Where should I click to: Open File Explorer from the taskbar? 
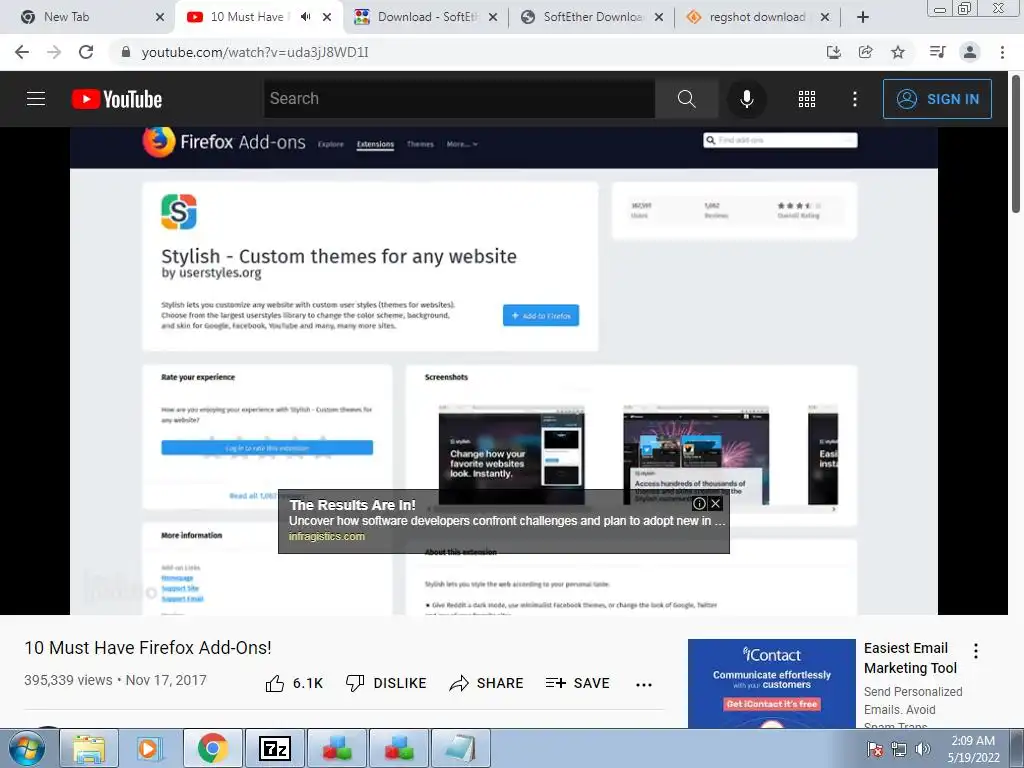point(89,748)
